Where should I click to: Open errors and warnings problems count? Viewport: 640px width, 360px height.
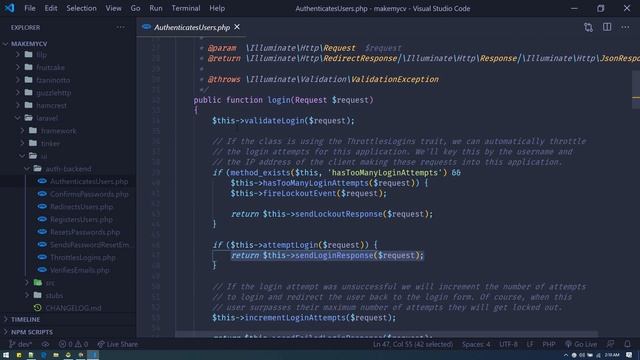pos(73,344)
